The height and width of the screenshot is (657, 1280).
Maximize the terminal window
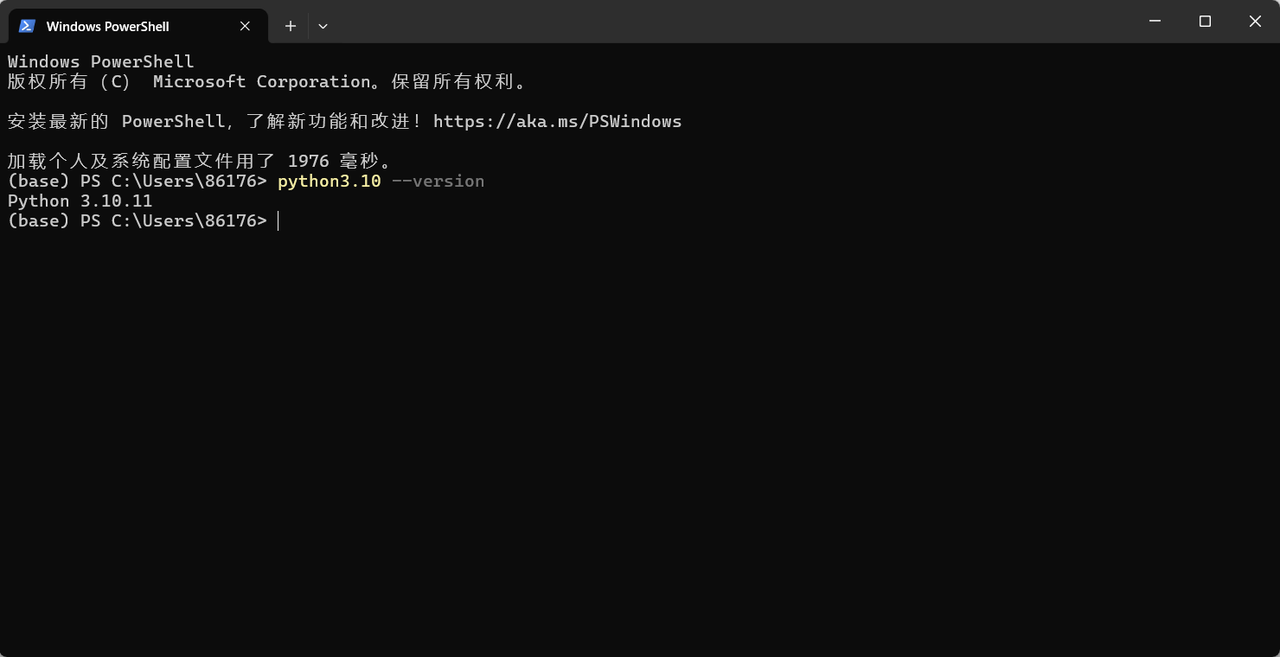[1205, 21]
